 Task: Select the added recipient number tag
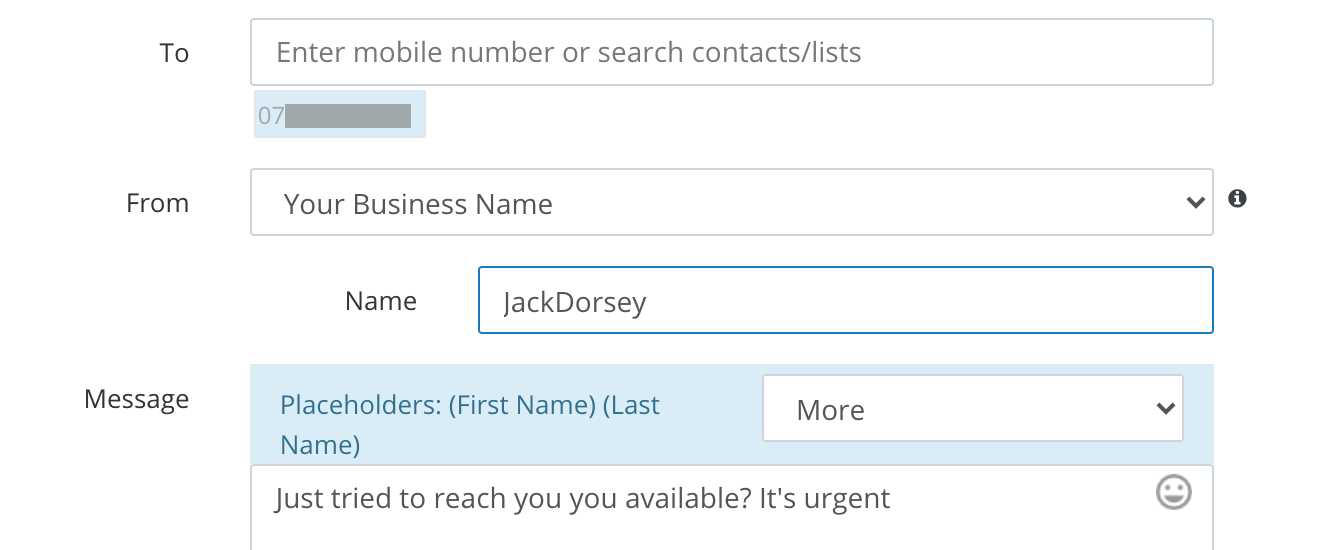pos(339,115)
